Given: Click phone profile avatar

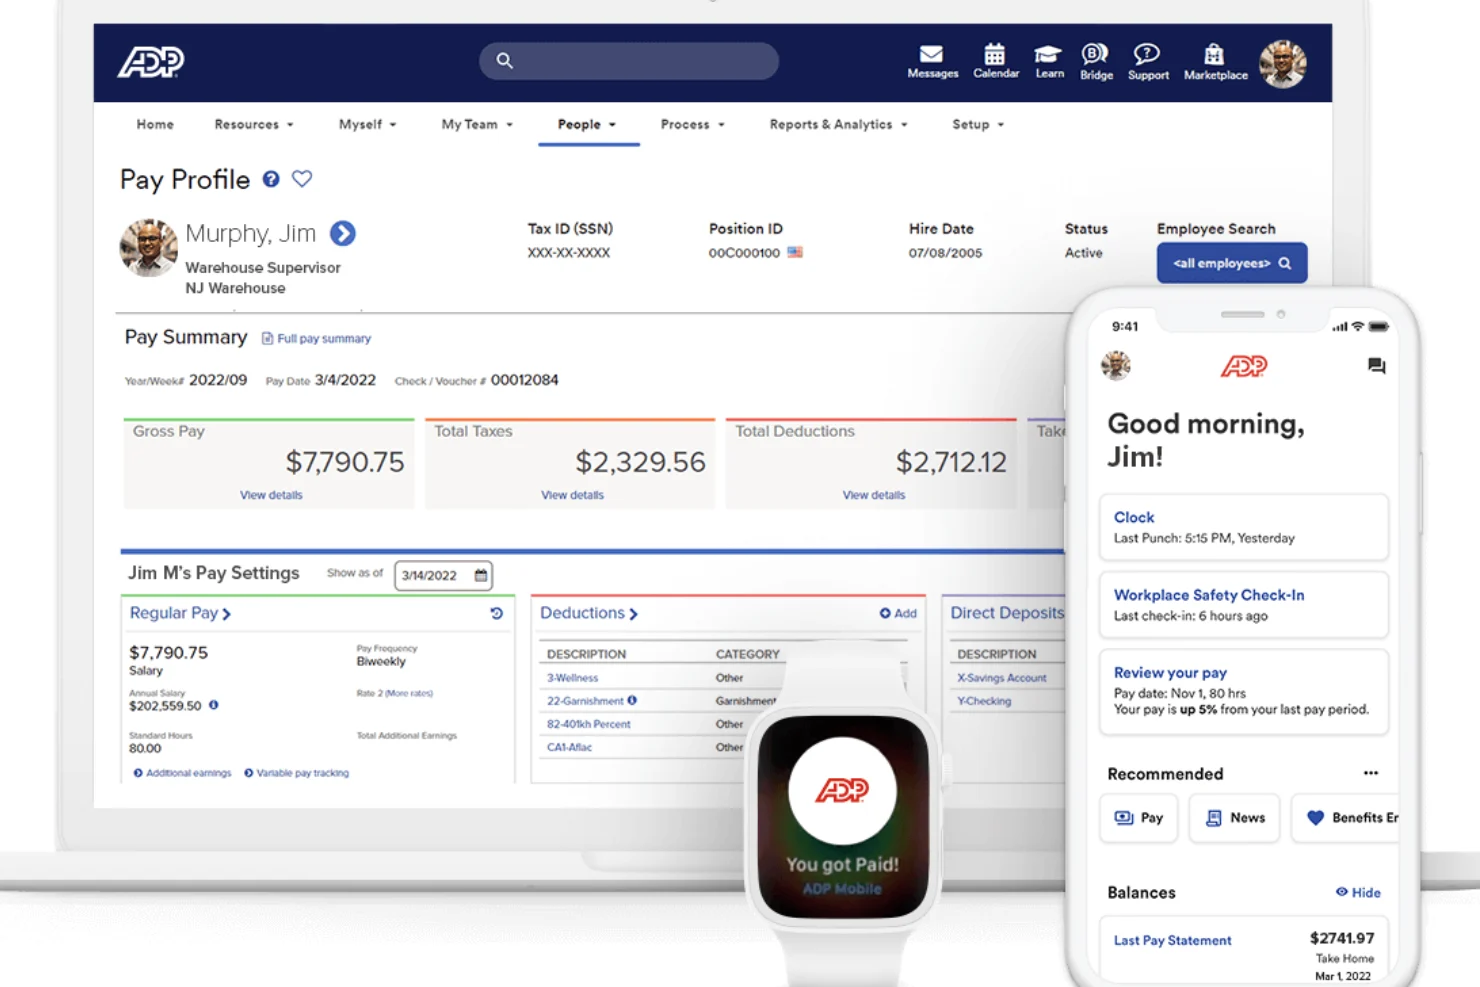Looking at the screenshot, I should (x=1116, y=366).
